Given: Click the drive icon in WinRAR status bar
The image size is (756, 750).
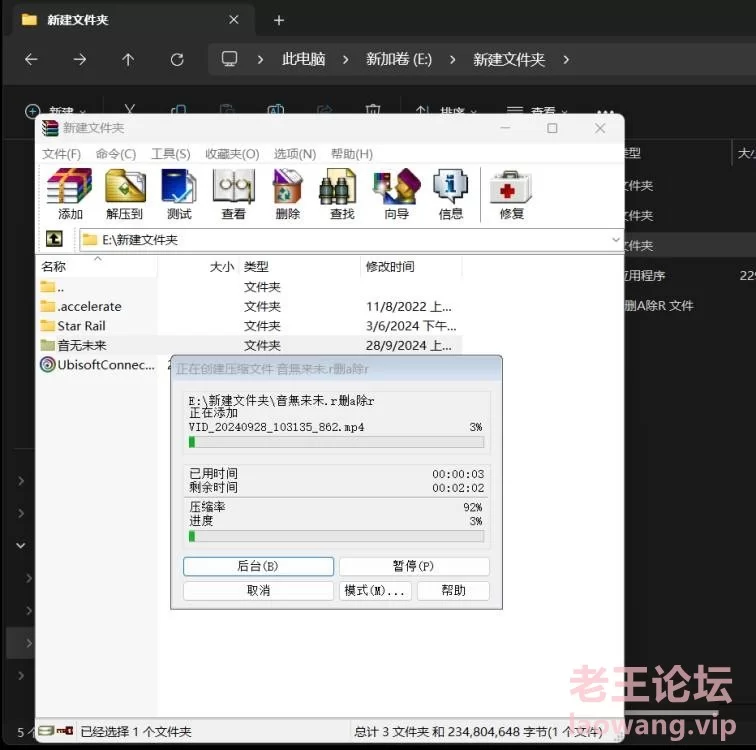Looking at the screenshot, I should [x=46, y=731].
